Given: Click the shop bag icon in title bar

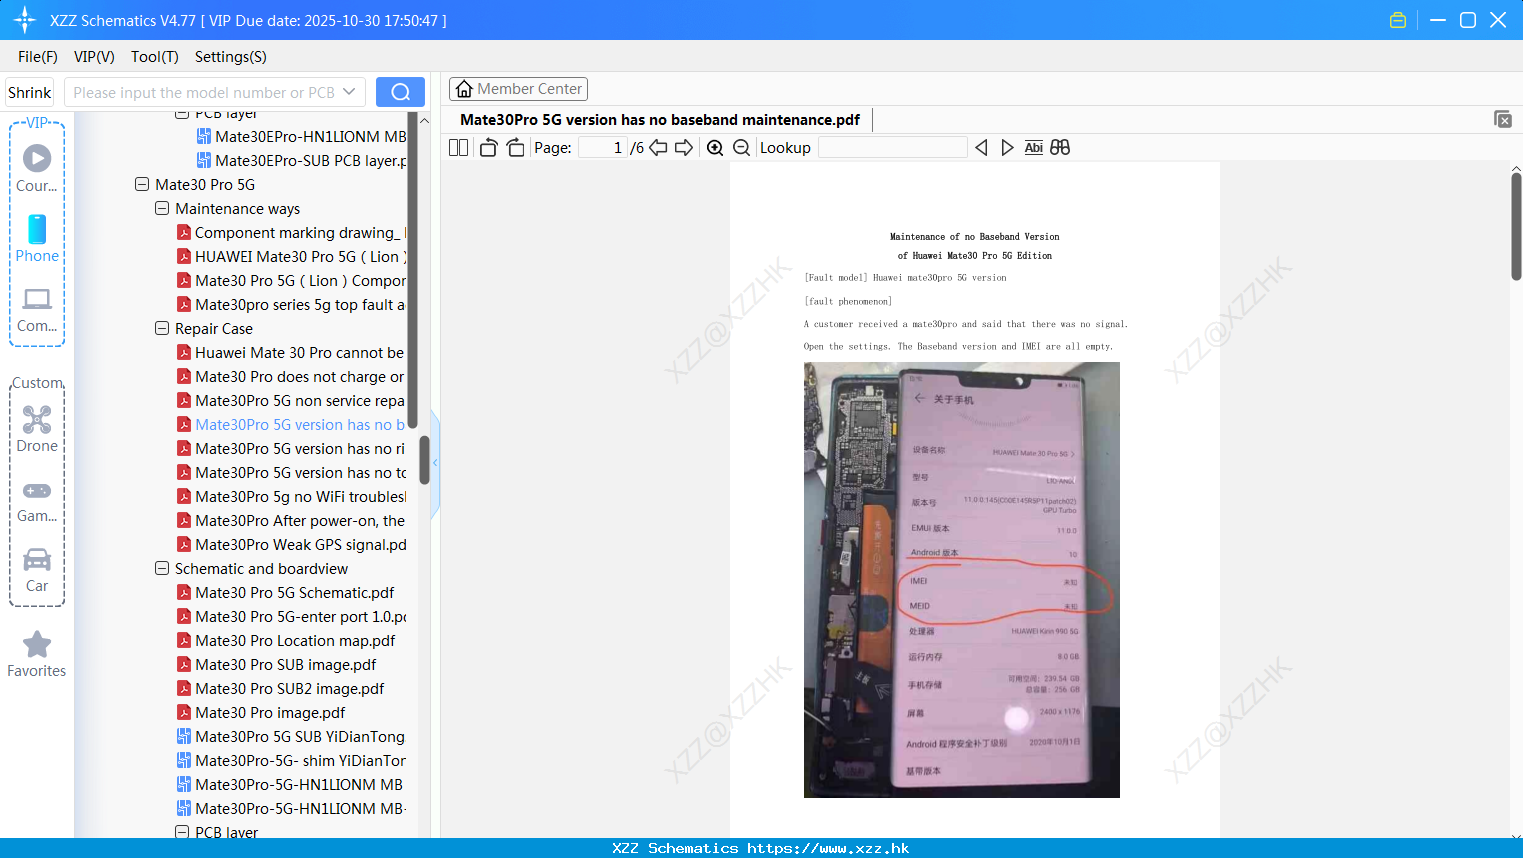Looking at the screenshot, I should click(x=1398, y=20).
